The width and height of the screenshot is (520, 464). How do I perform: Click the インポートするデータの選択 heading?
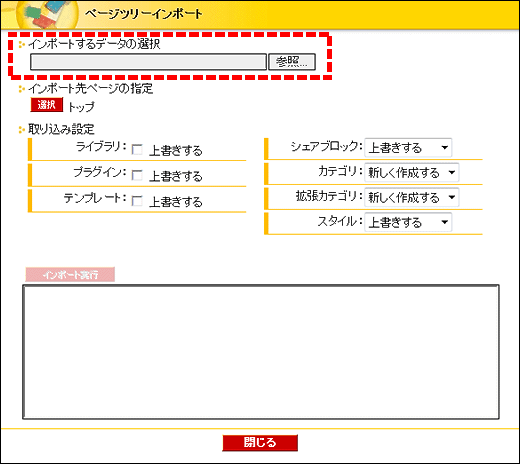coord(94,44)
